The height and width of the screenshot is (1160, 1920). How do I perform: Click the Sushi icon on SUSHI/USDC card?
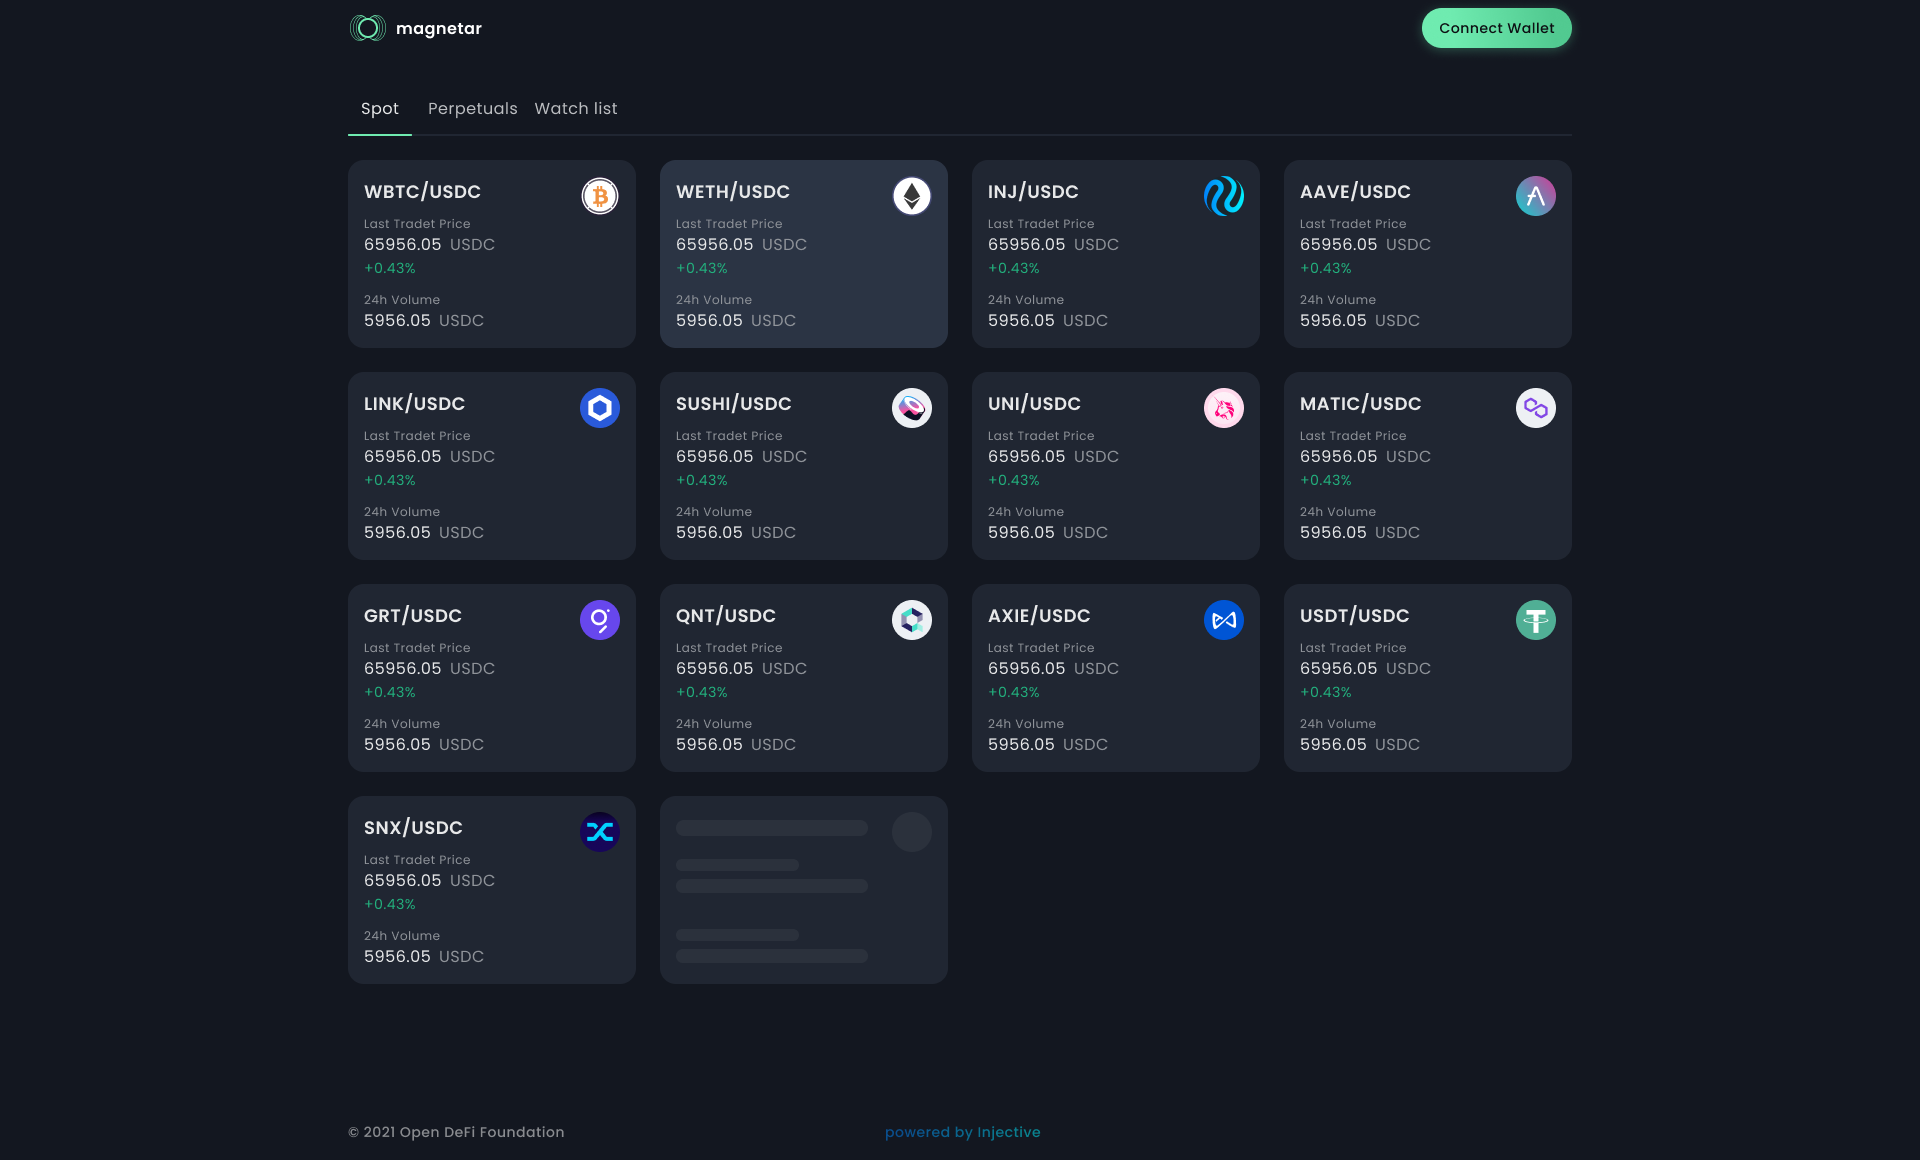point(912,408)
